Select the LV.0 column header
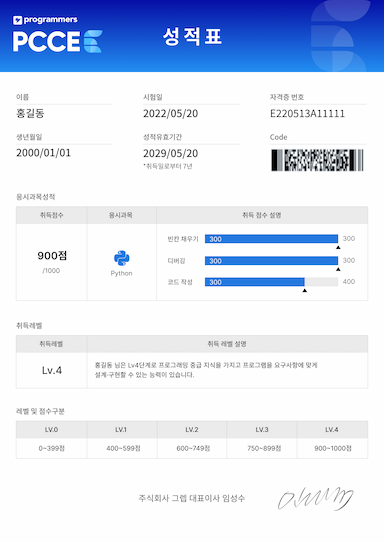 [51, 430]
